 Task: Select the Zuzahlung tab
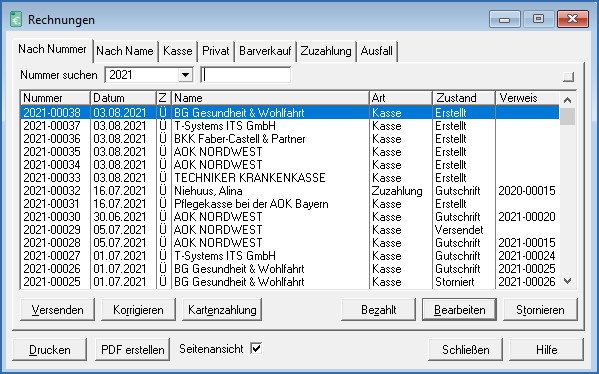tap(326, 51)
